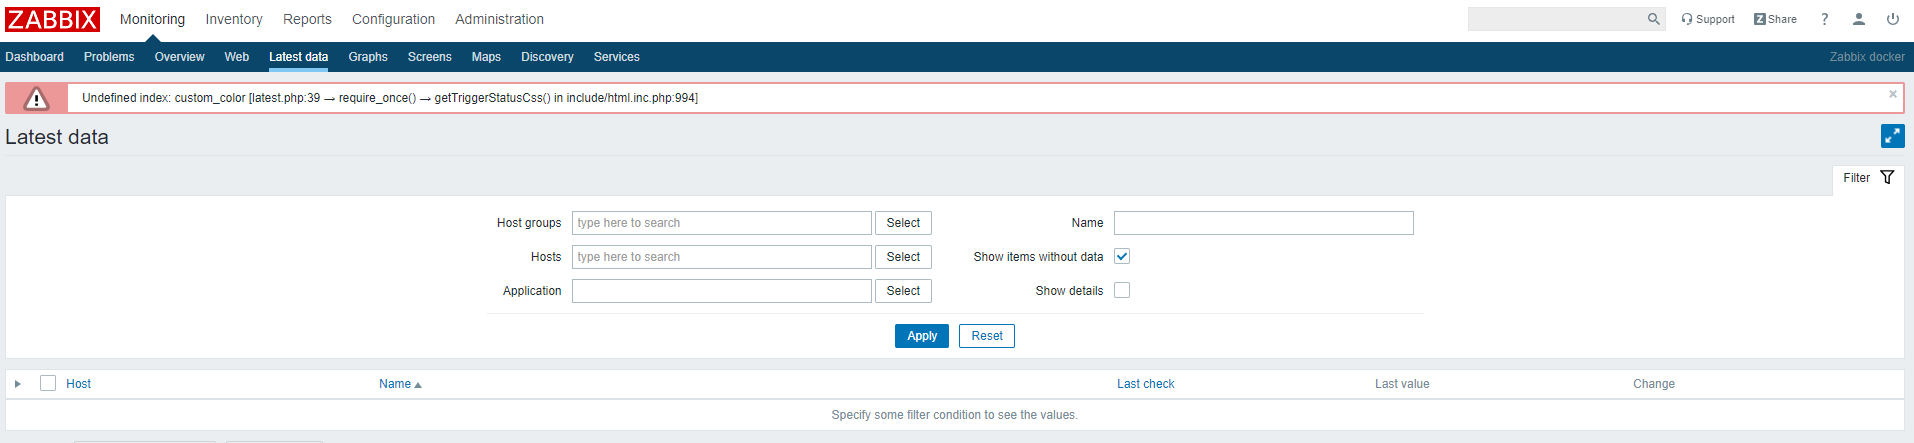Enable Show details checkbox
The width and height of the screenshot is (1914, 443).
tap(1122, 291)
